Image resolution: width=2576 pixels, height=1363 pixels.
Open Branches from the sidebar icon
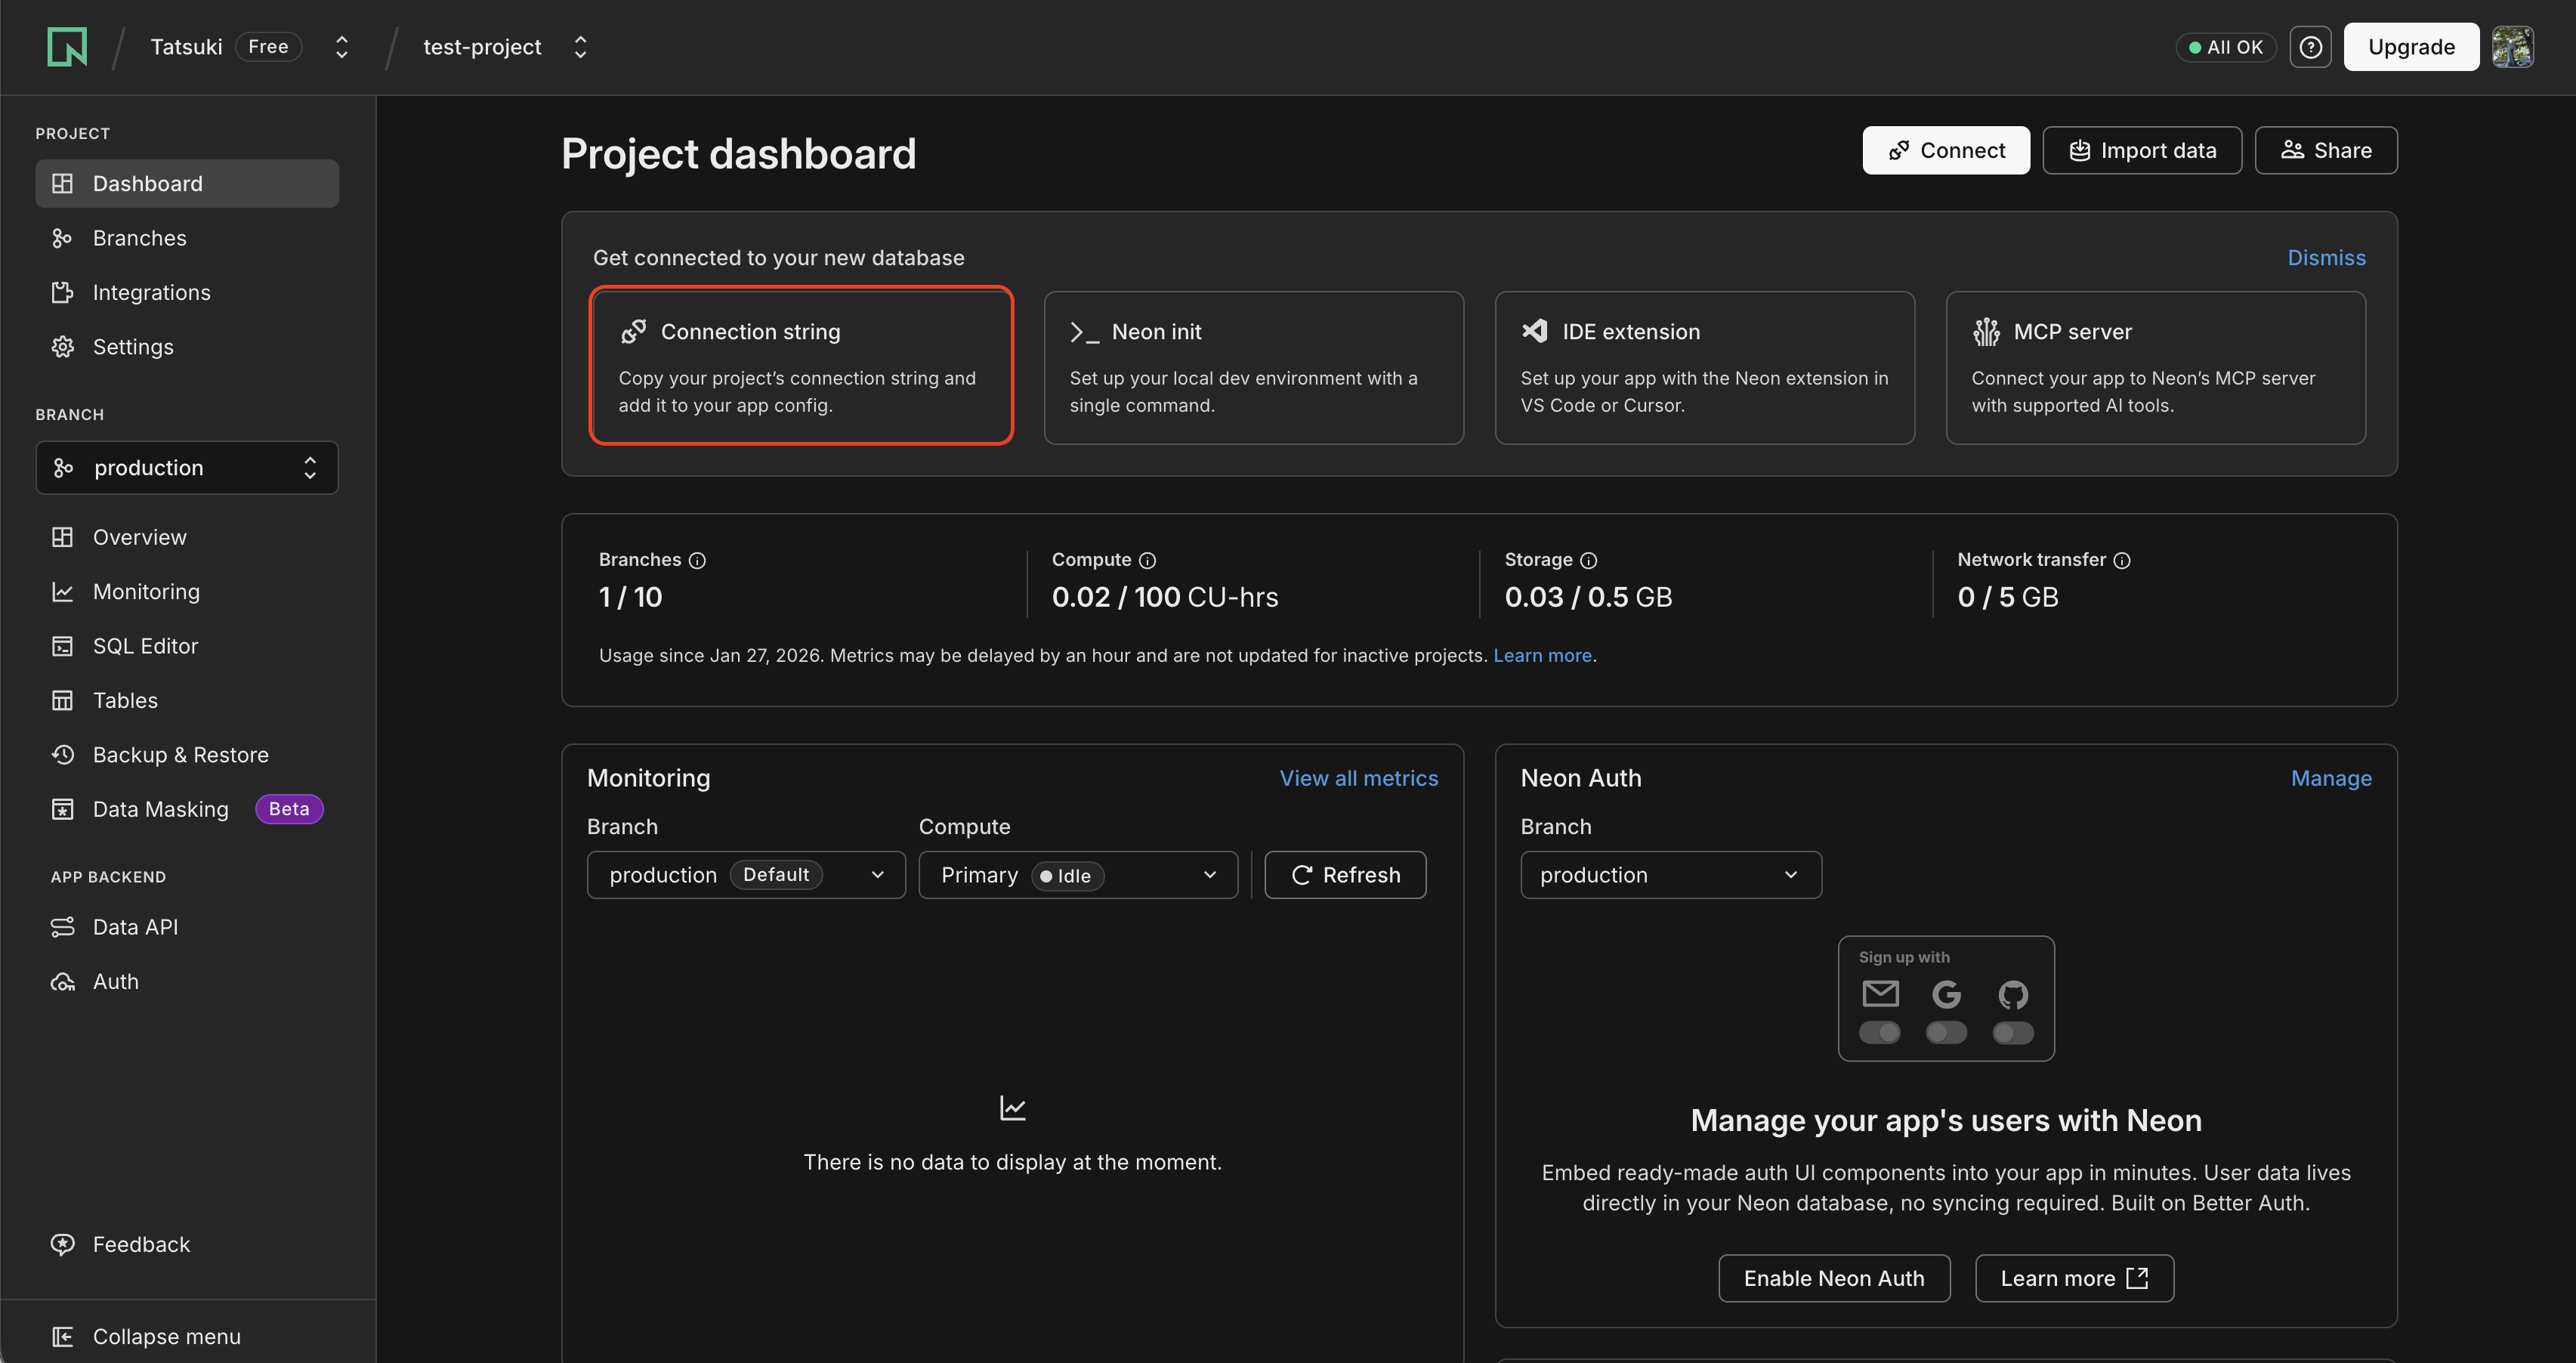coord(62,238)
